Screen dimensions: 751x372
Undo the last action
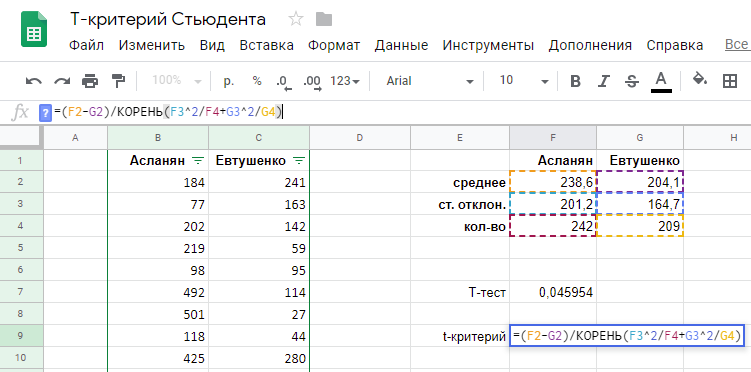[x=34, y=81]
